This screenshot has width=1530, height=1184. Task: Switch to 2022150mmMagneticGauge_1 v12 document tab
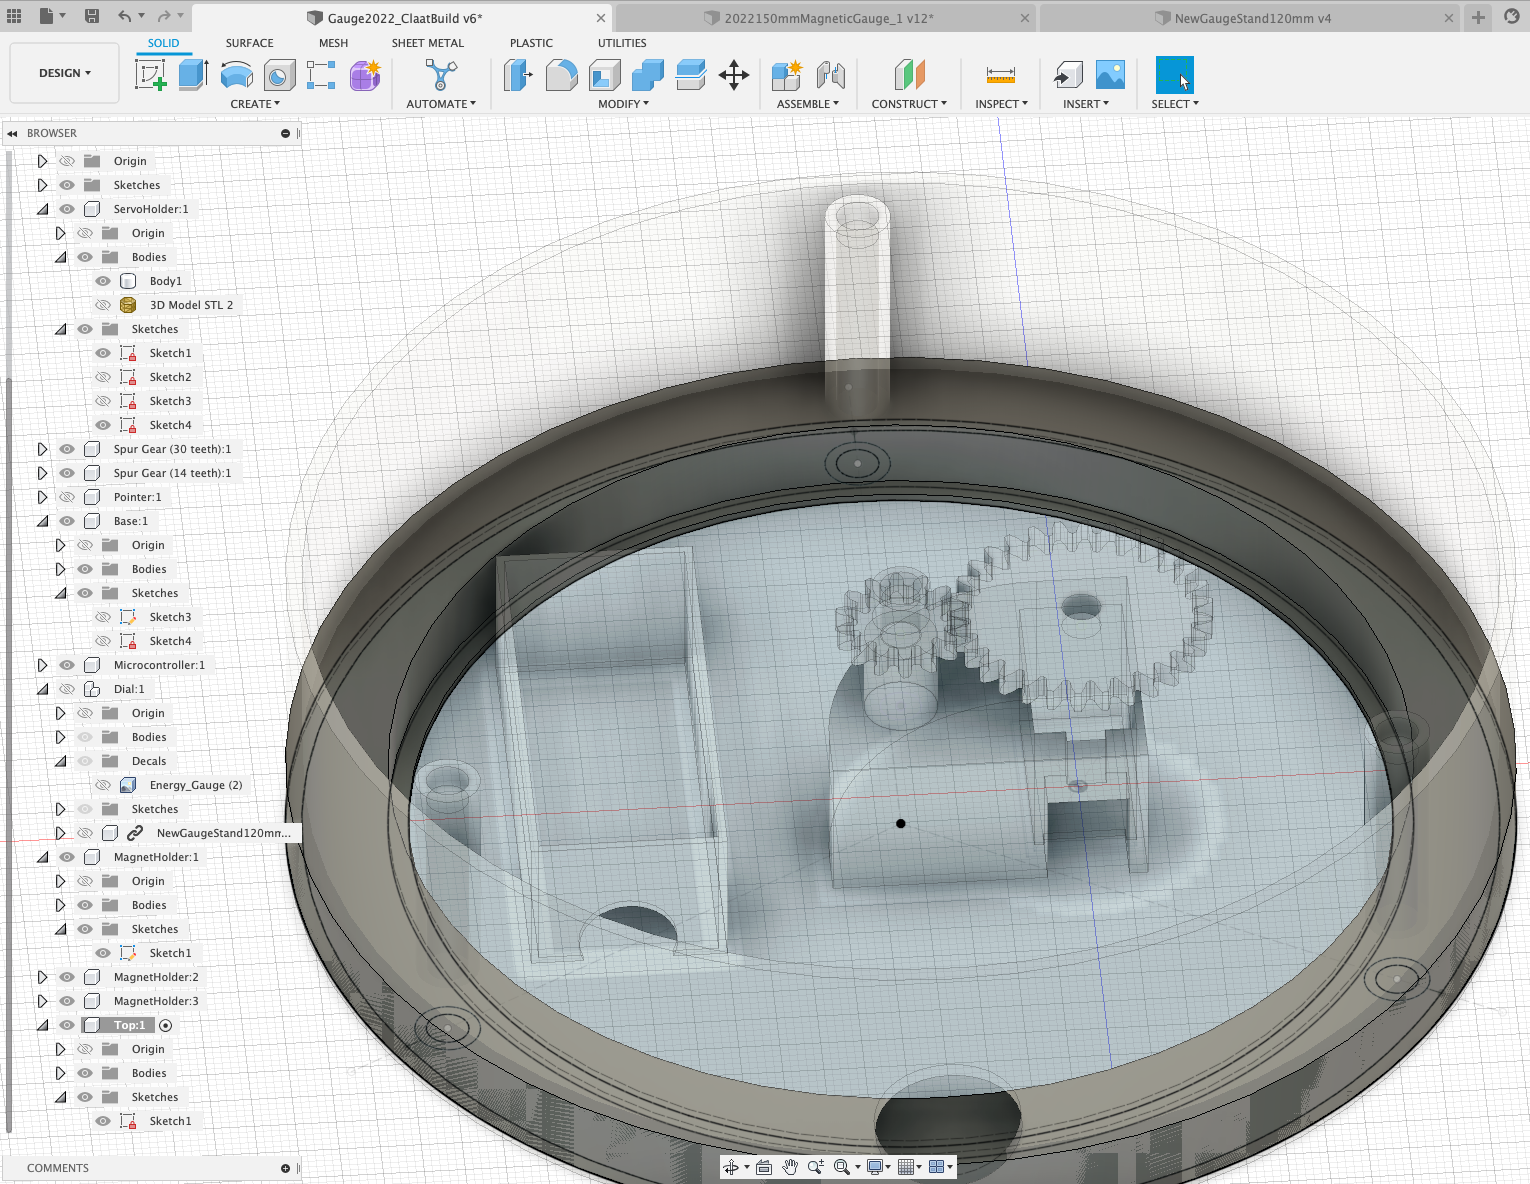826,18
